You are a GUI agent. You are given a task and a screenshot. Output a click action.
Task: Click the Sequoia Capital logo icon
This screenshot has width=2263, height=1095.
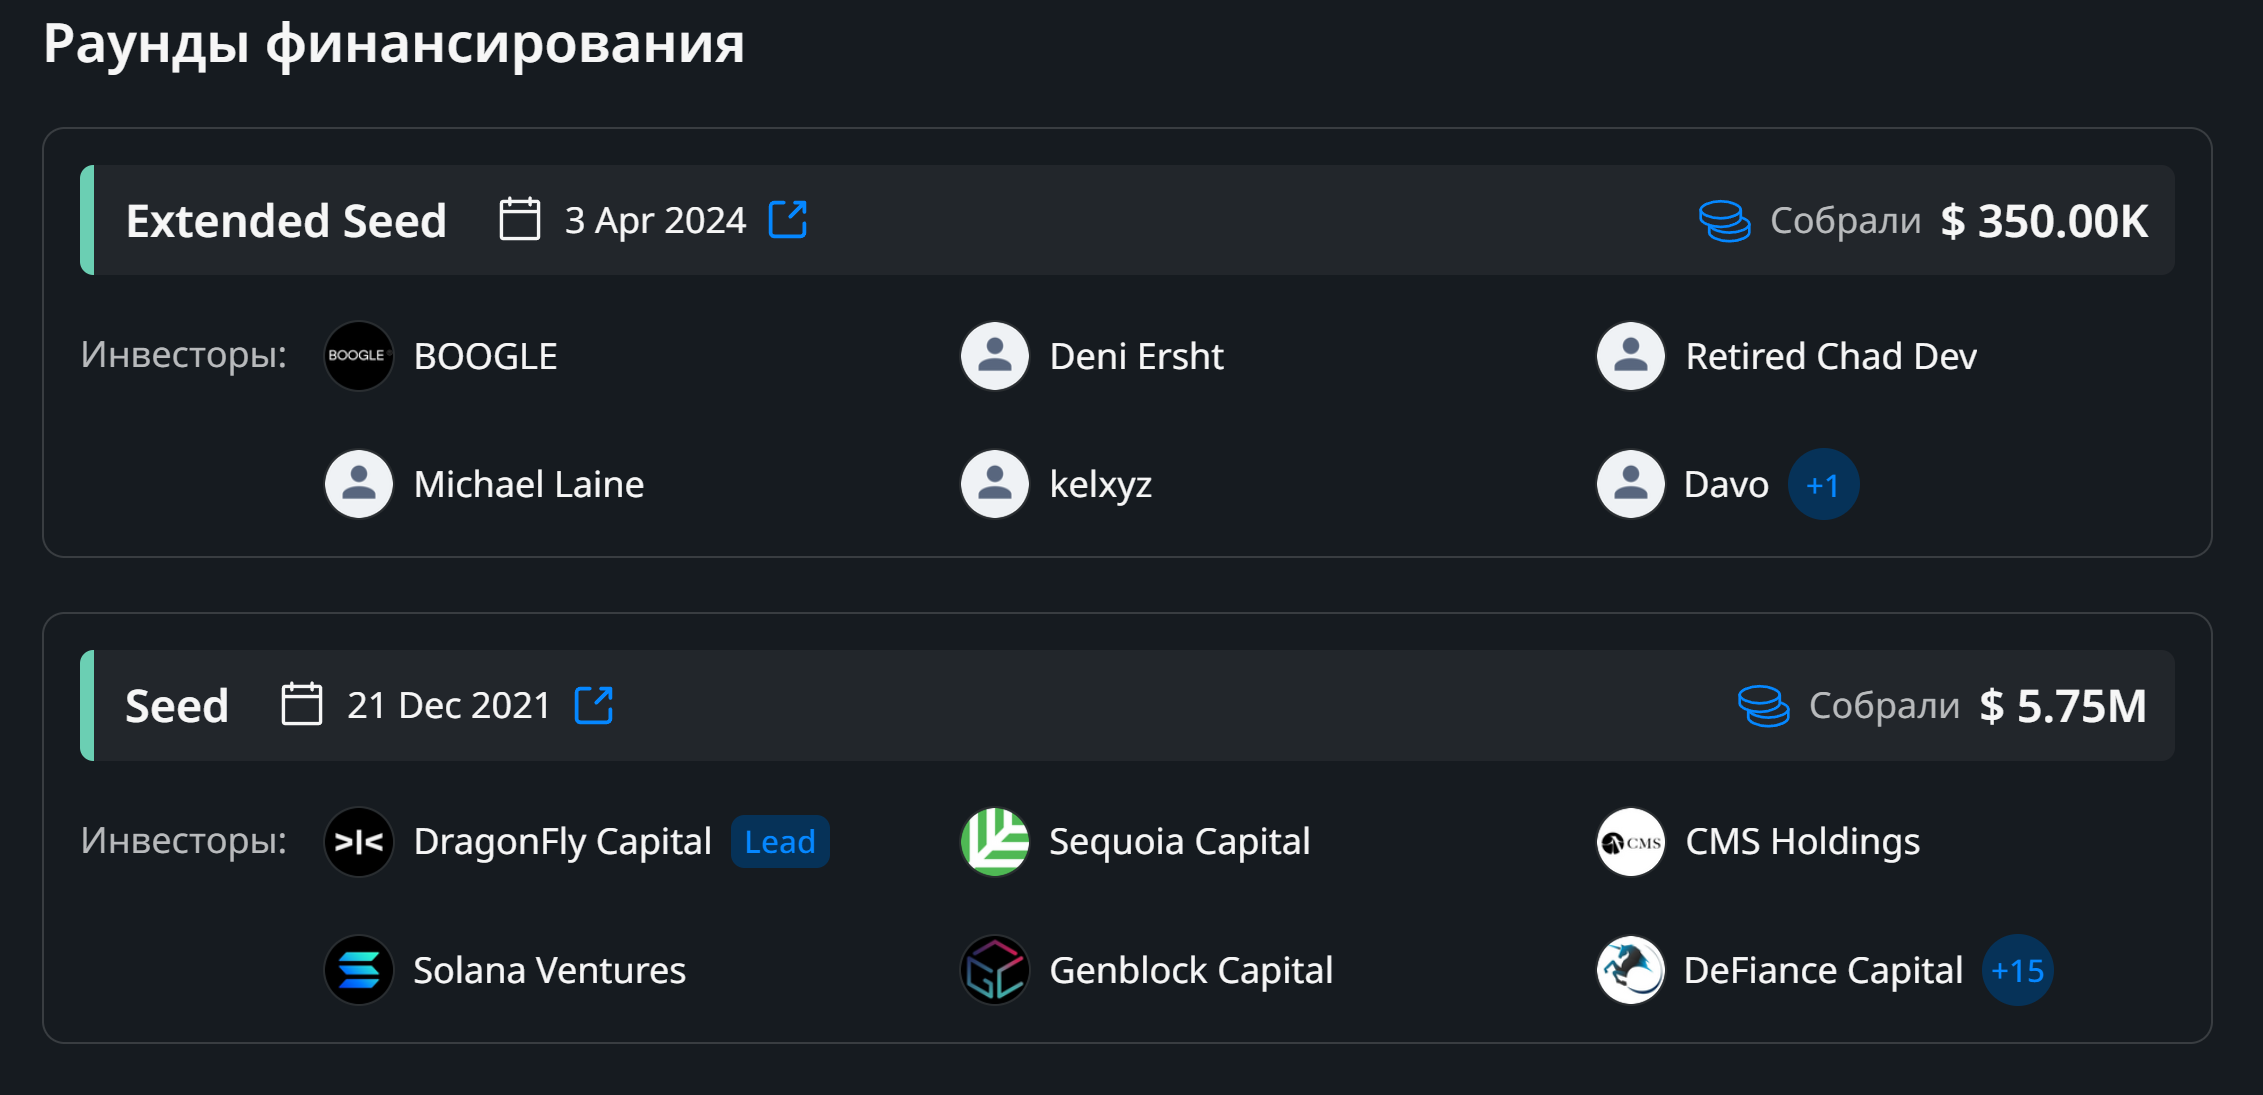coord(994,842)
